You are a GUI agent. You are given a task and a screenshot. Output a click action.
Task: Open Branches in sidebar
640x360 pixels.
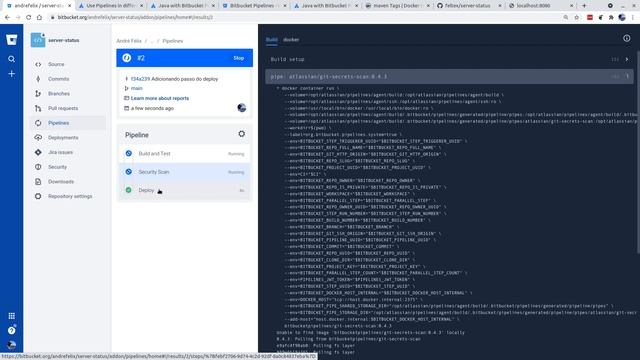59,94
